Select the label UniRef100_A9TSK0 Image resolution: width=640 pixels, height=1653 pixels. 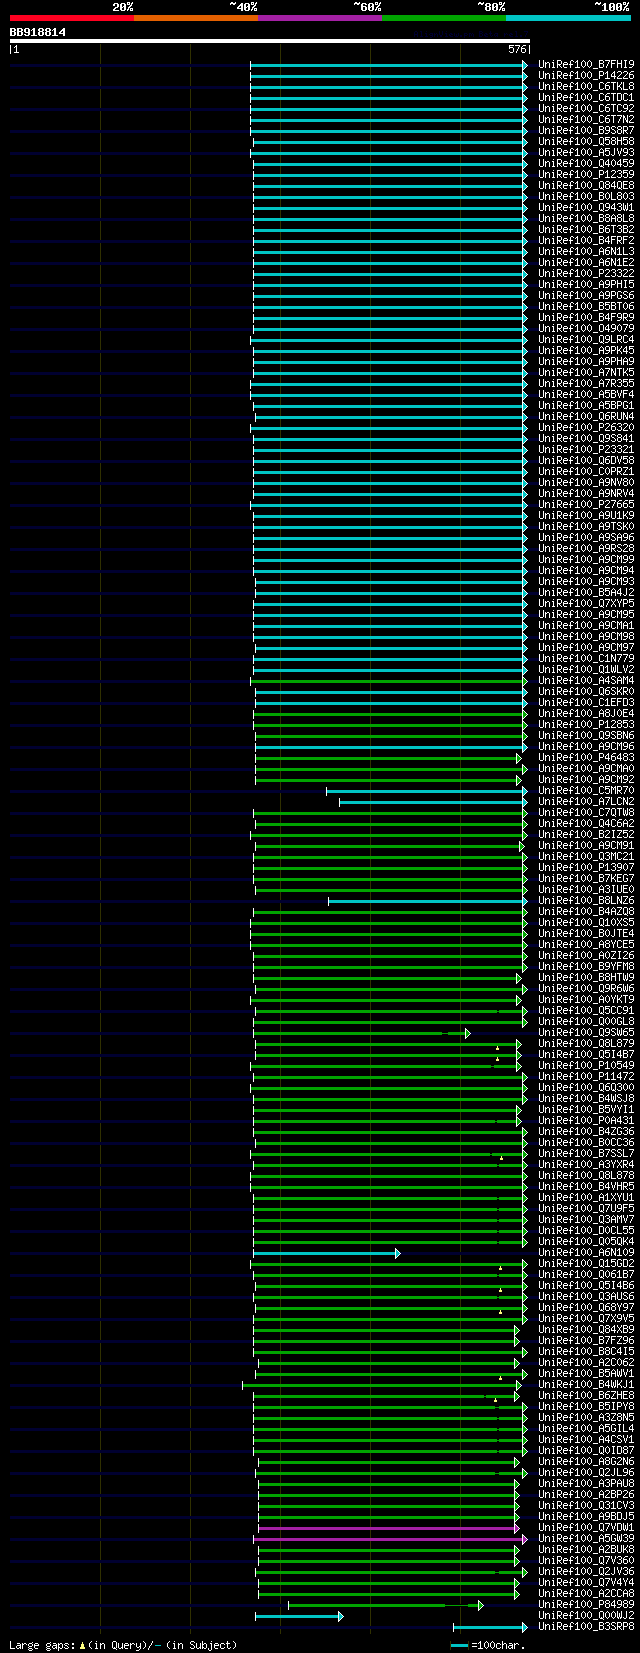[586, 526]
